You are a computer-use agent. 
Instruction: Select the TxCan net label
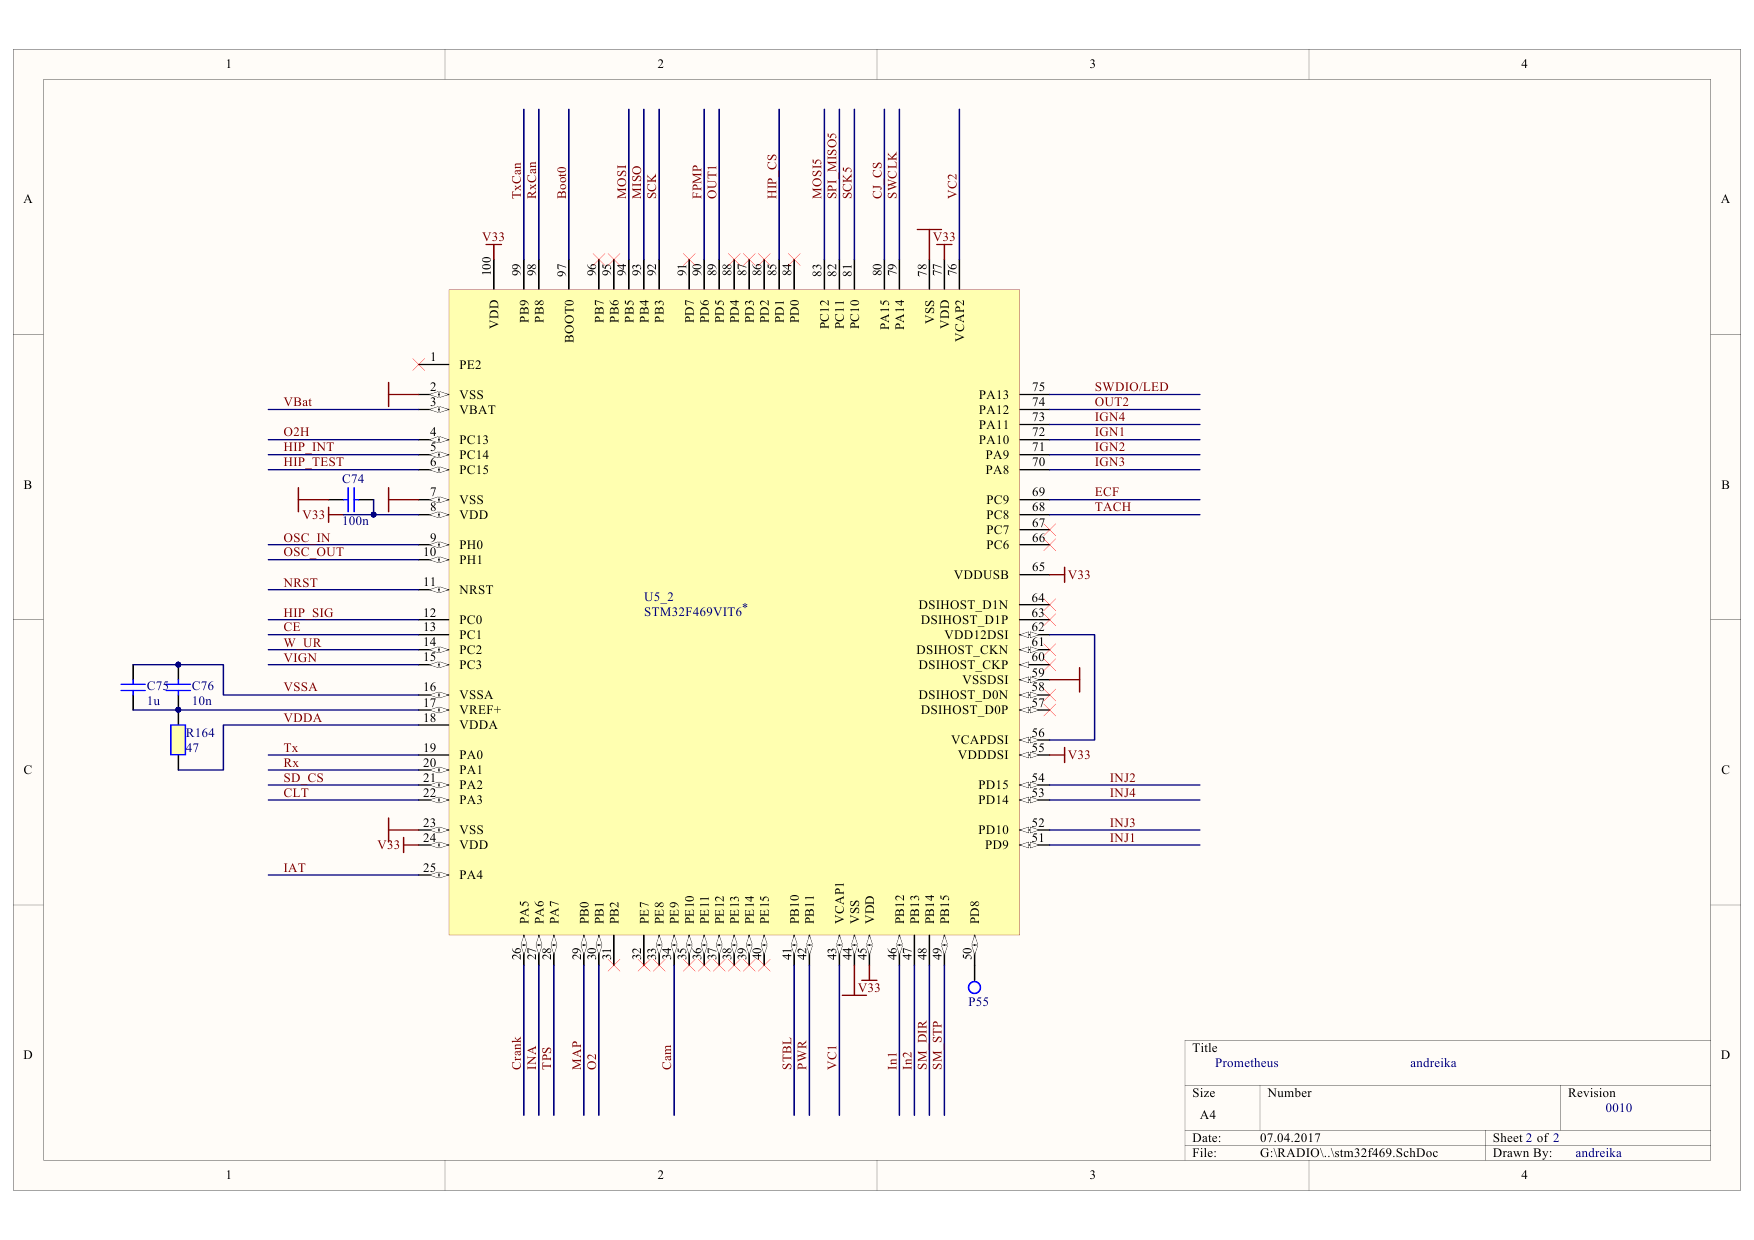(517, 181)
